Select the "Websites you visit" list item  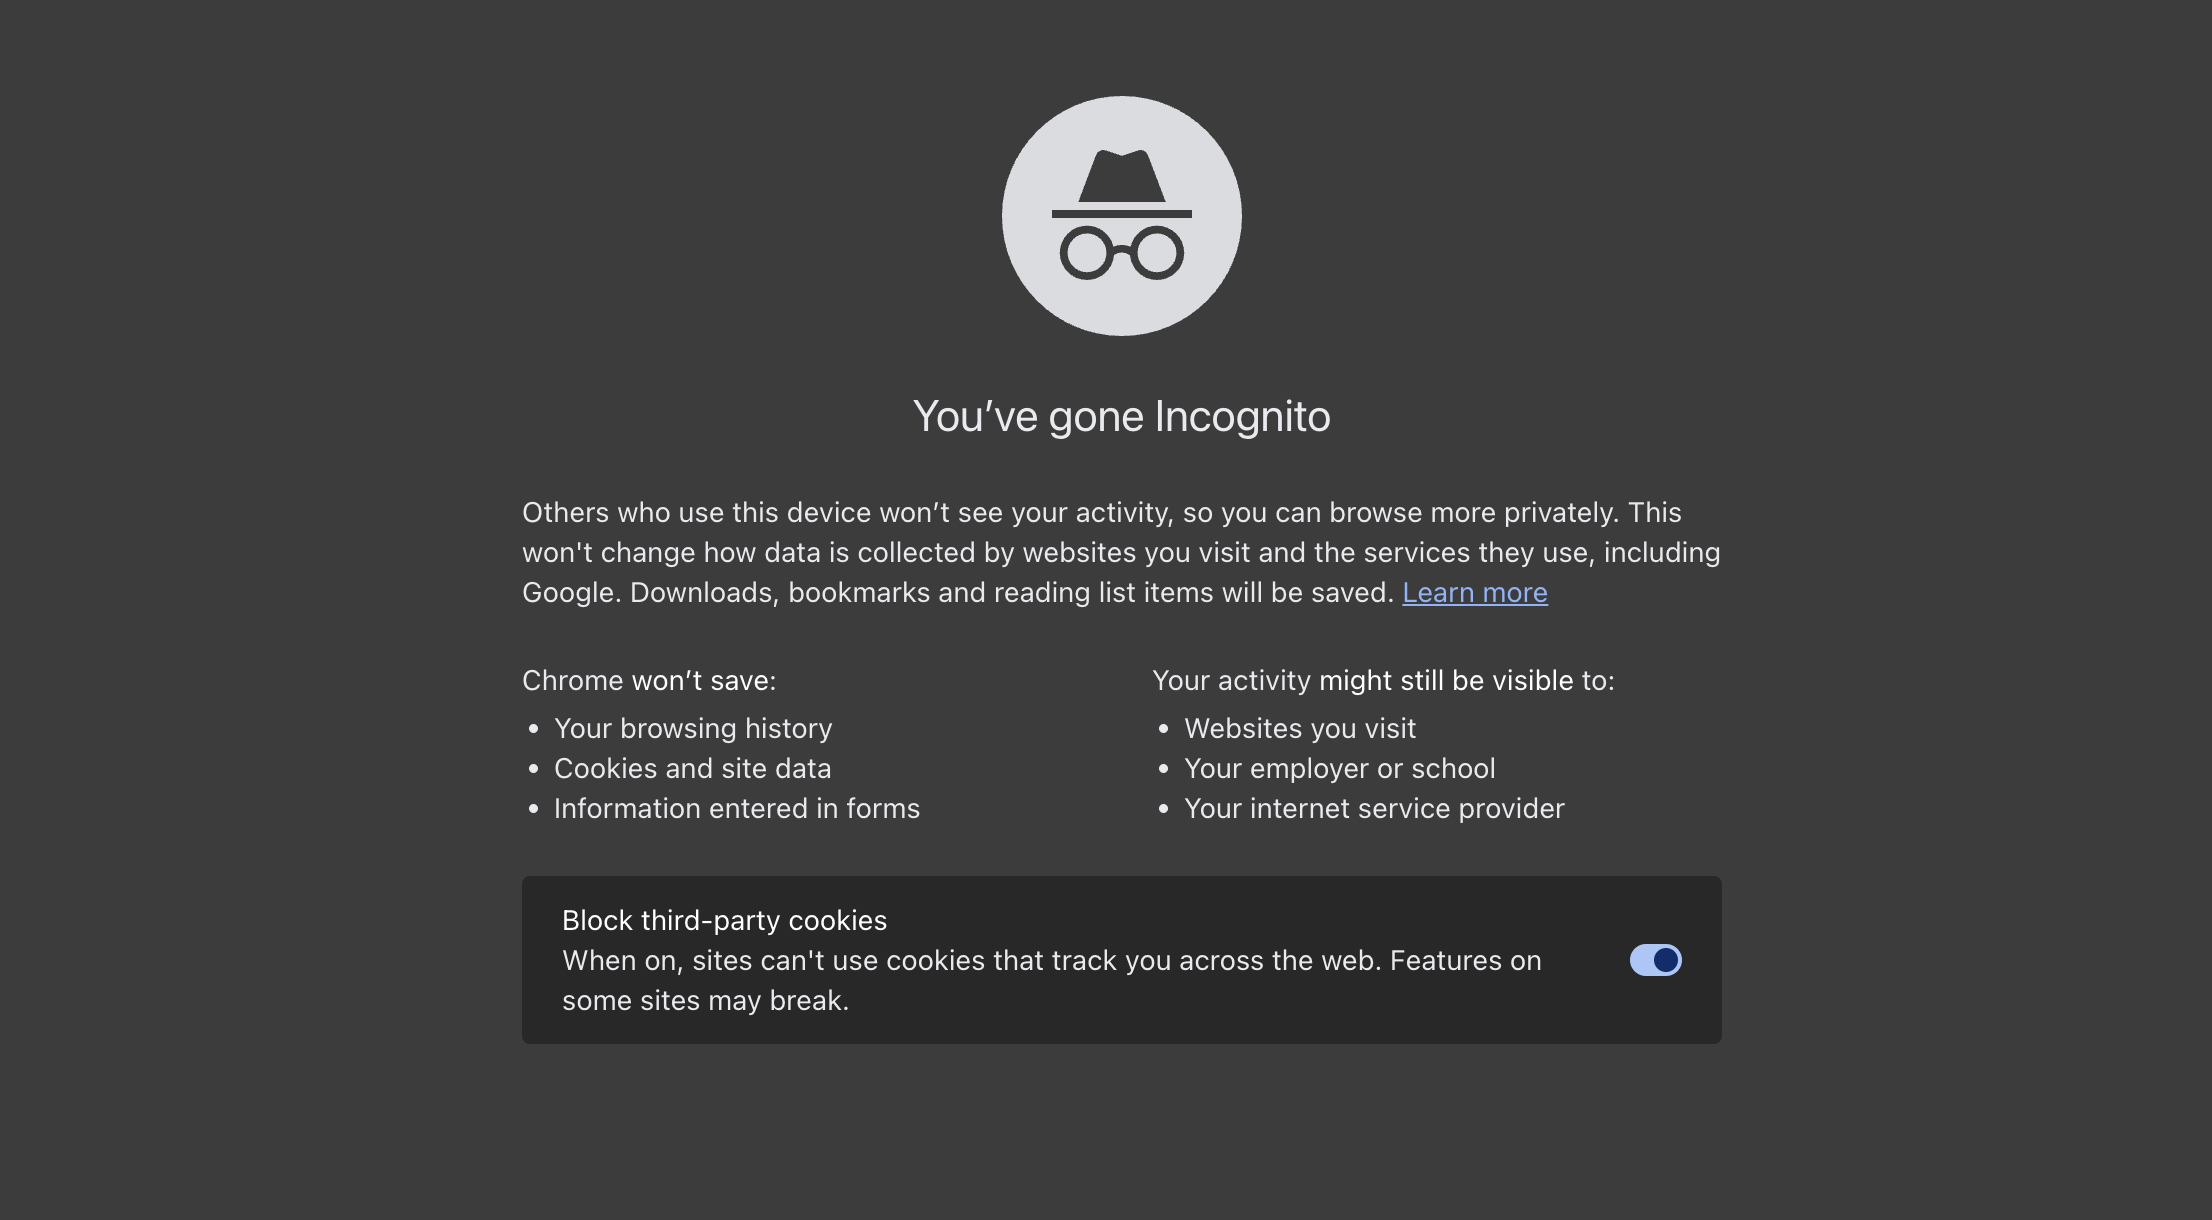(1300, 729)
